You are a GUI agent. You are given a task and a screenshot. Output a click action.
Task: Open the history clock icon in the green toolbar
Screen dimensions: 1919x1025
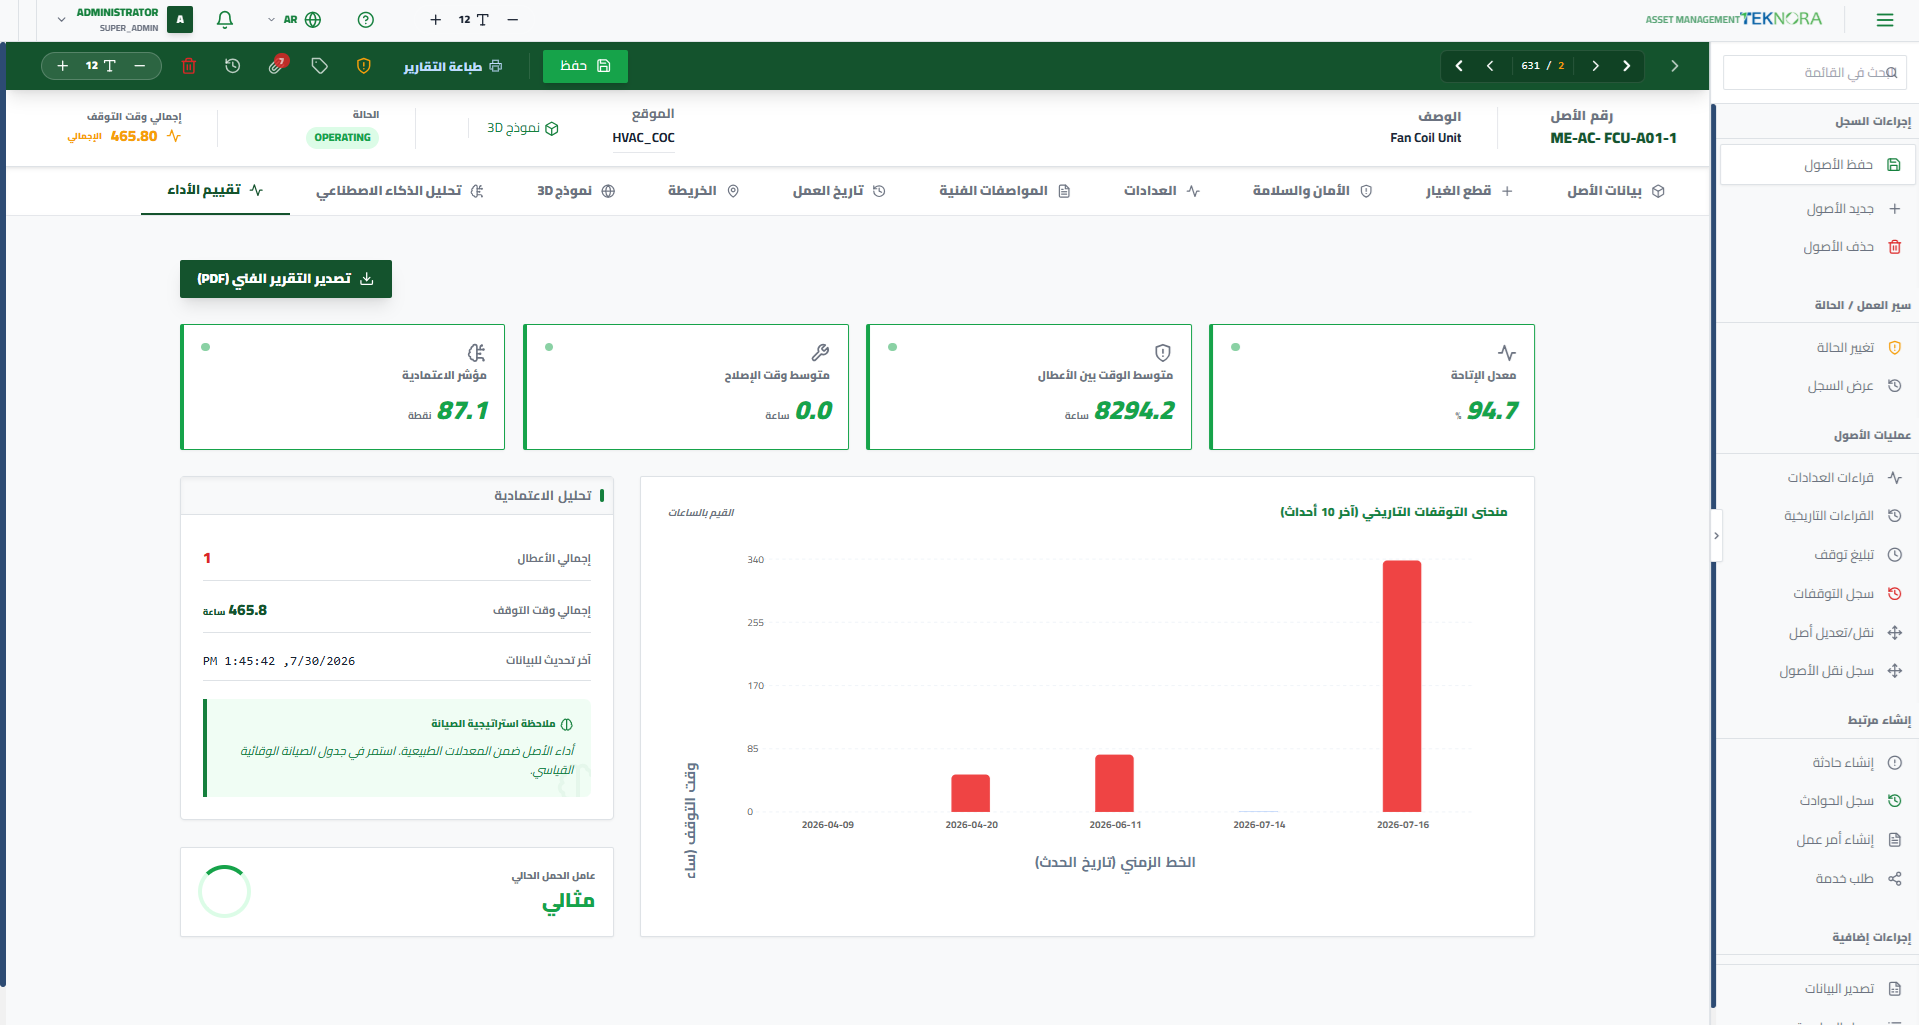233,66
